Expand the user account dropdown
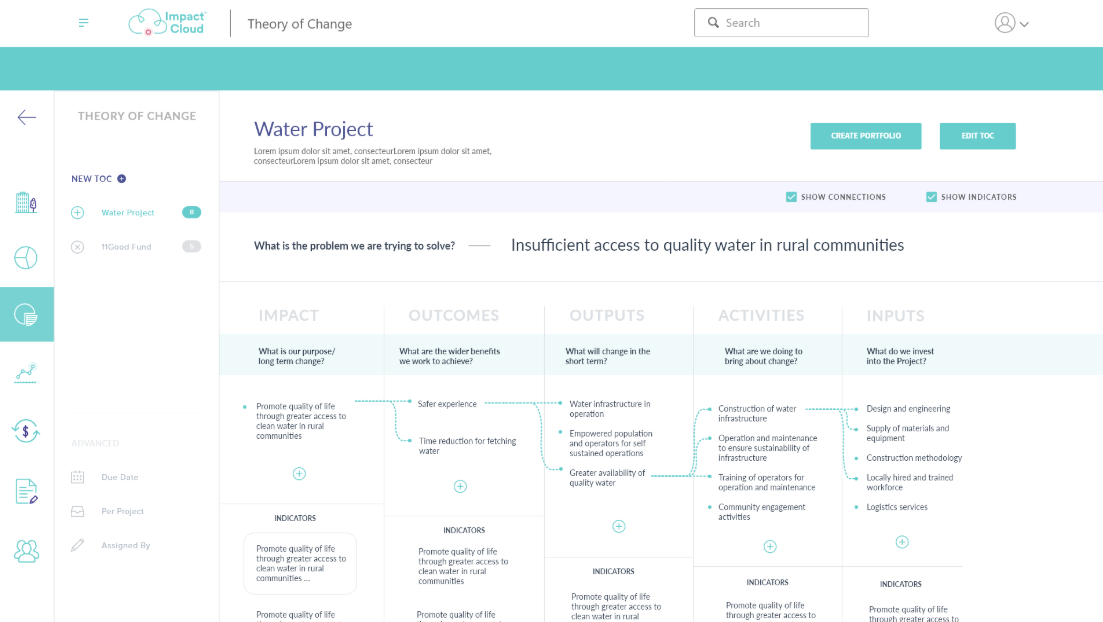The height and width of the screenshot is (622, 1103). [1011, 23]
